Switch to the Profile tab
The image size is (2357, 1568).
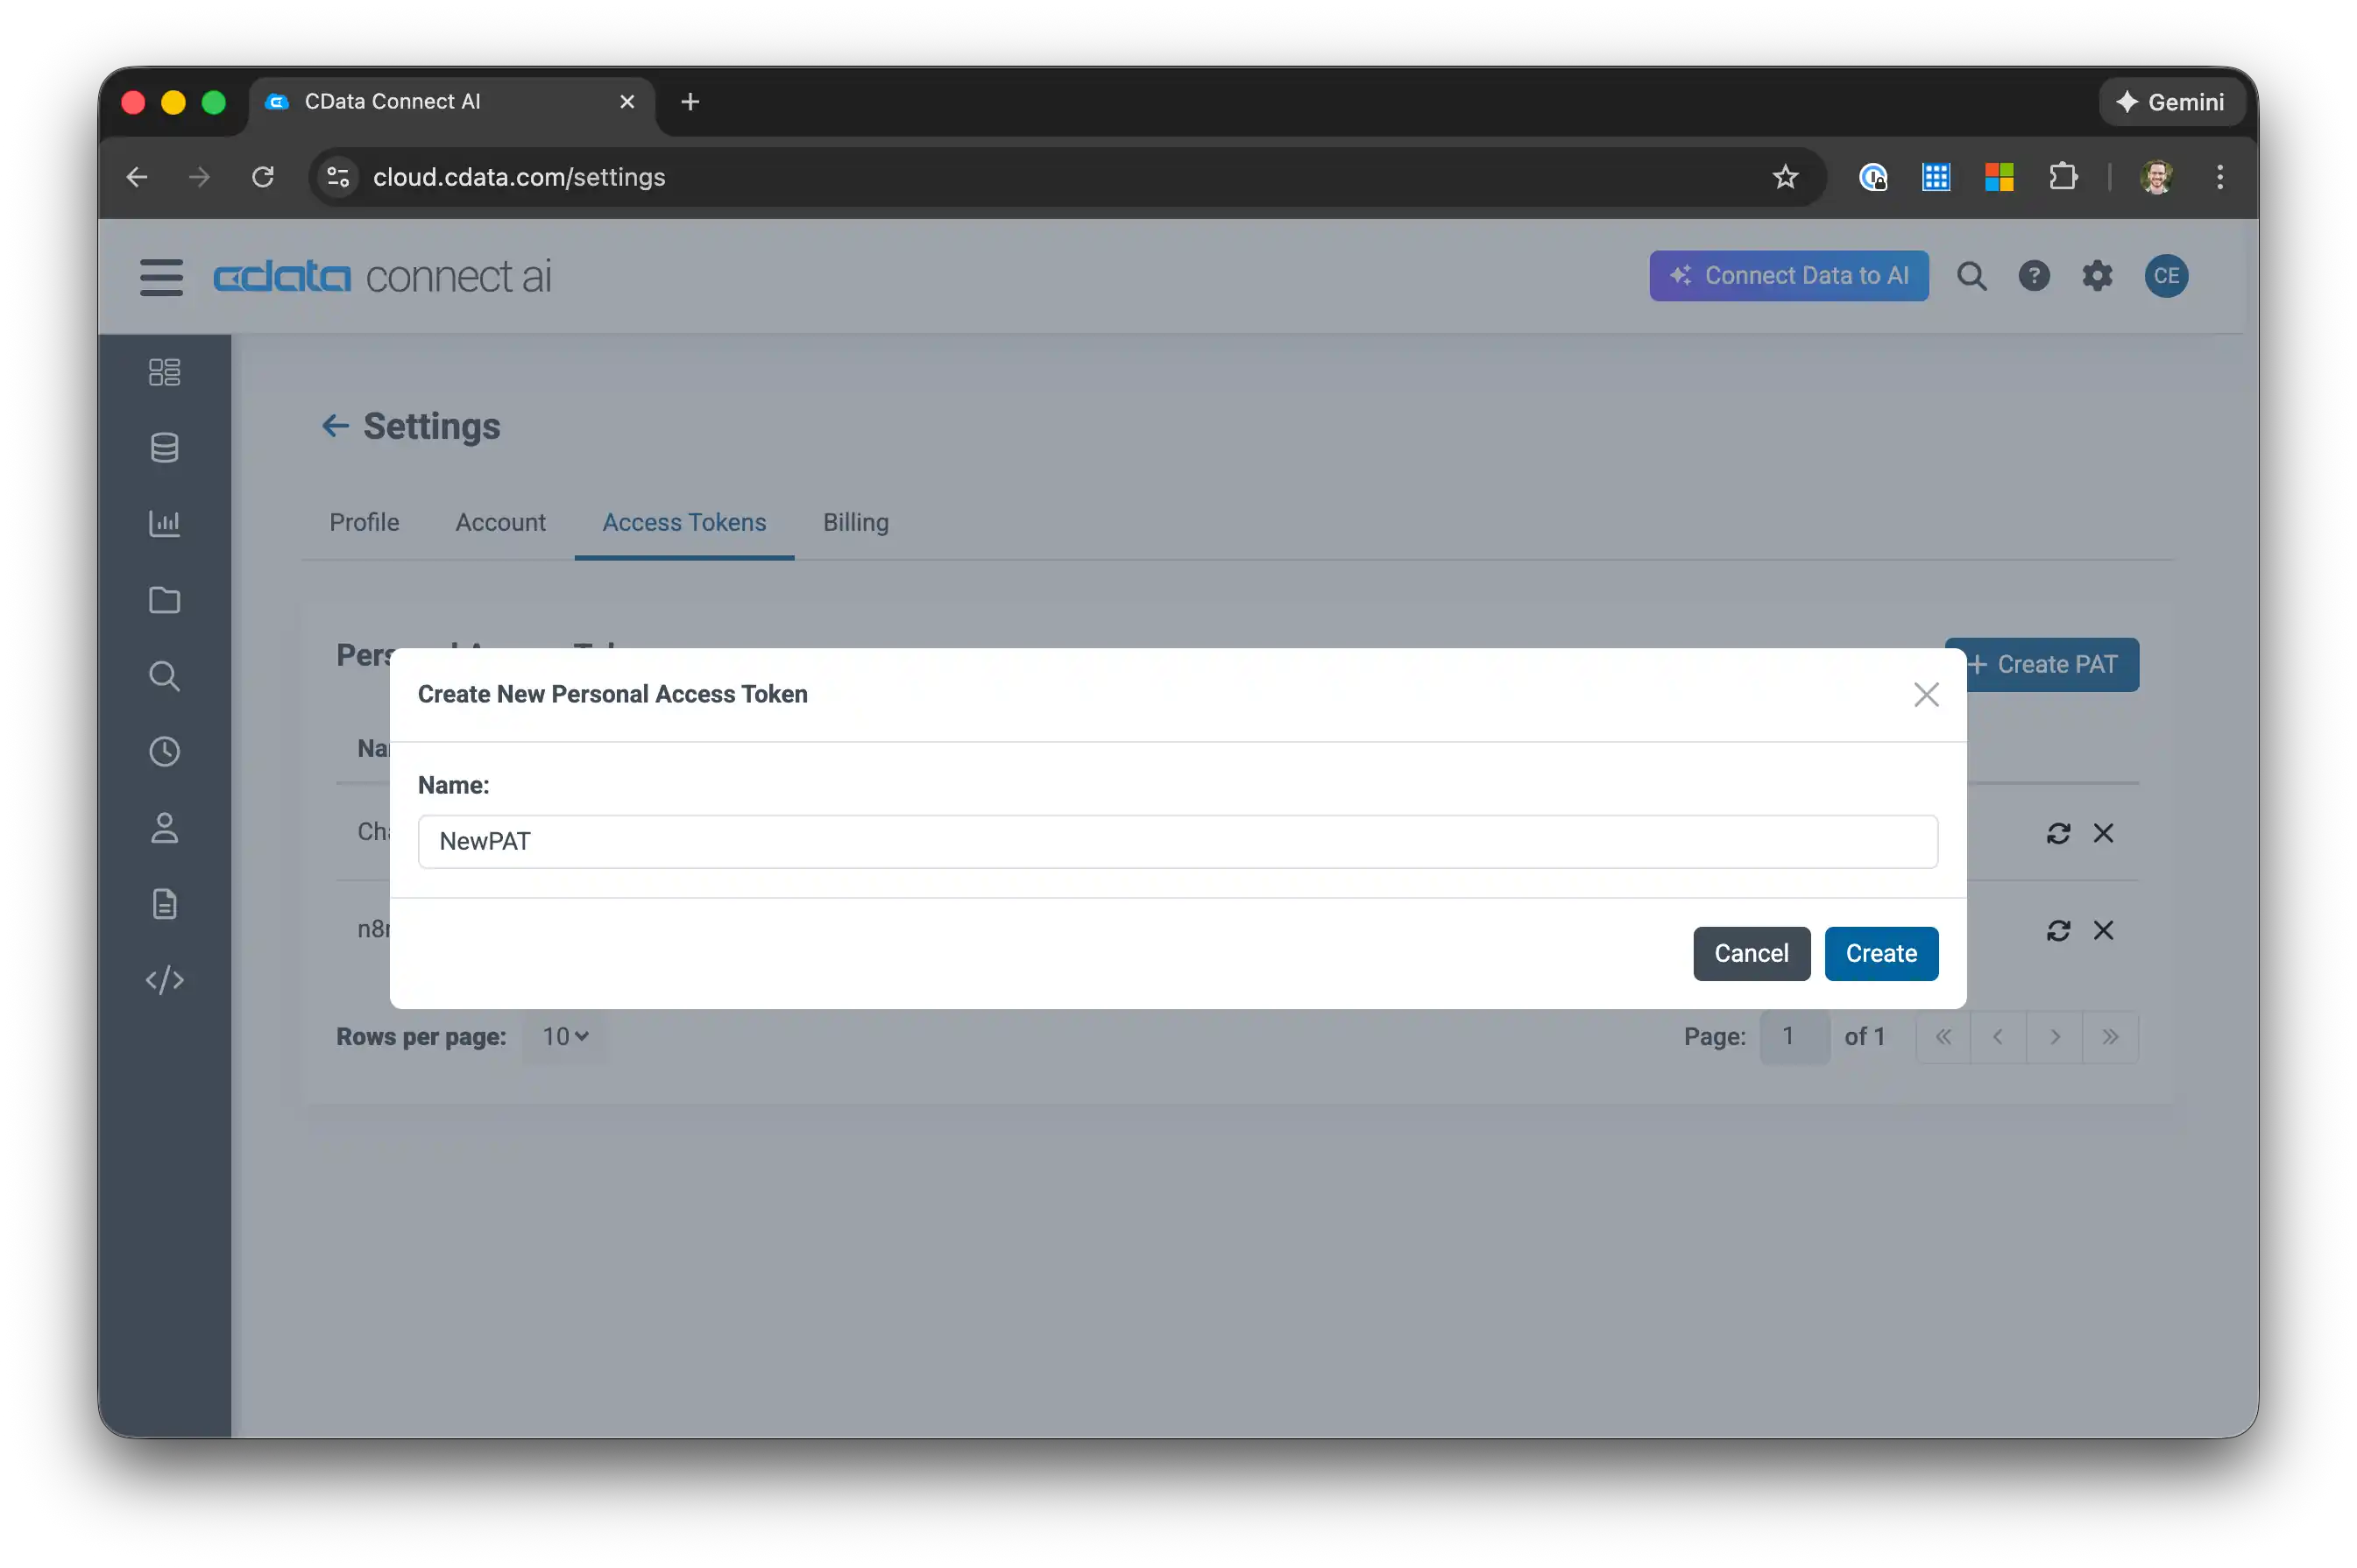point(364,522)
